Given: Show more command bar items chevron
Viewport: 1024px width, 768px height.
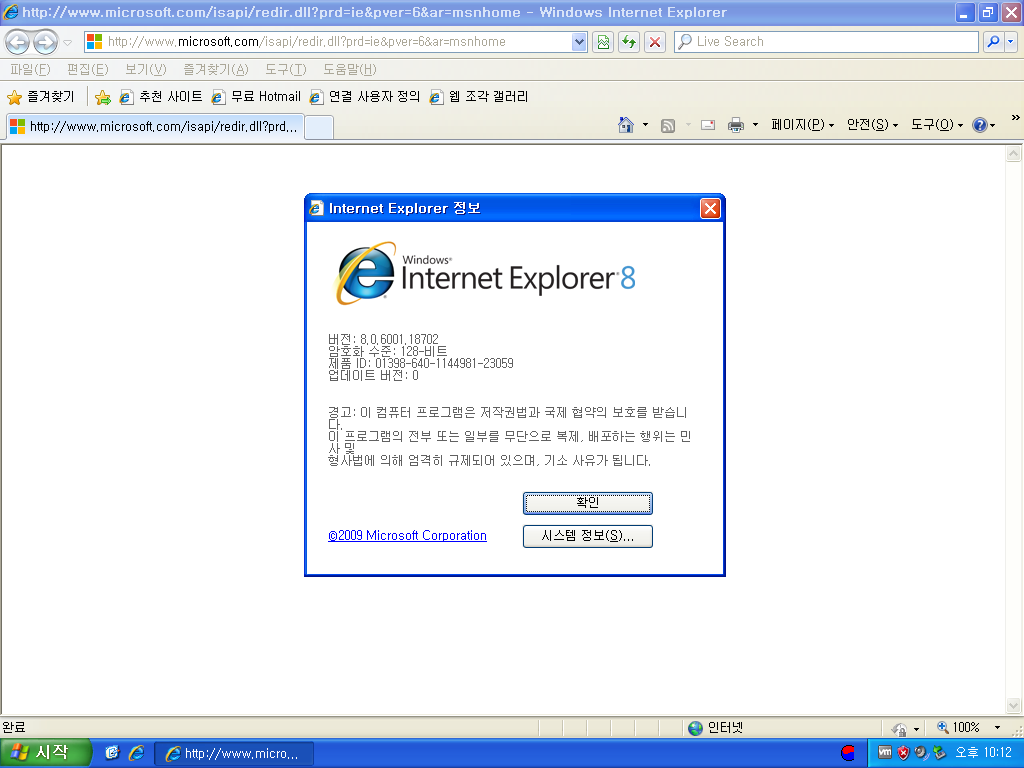Looking at the screenshot, I should 1015,118.
